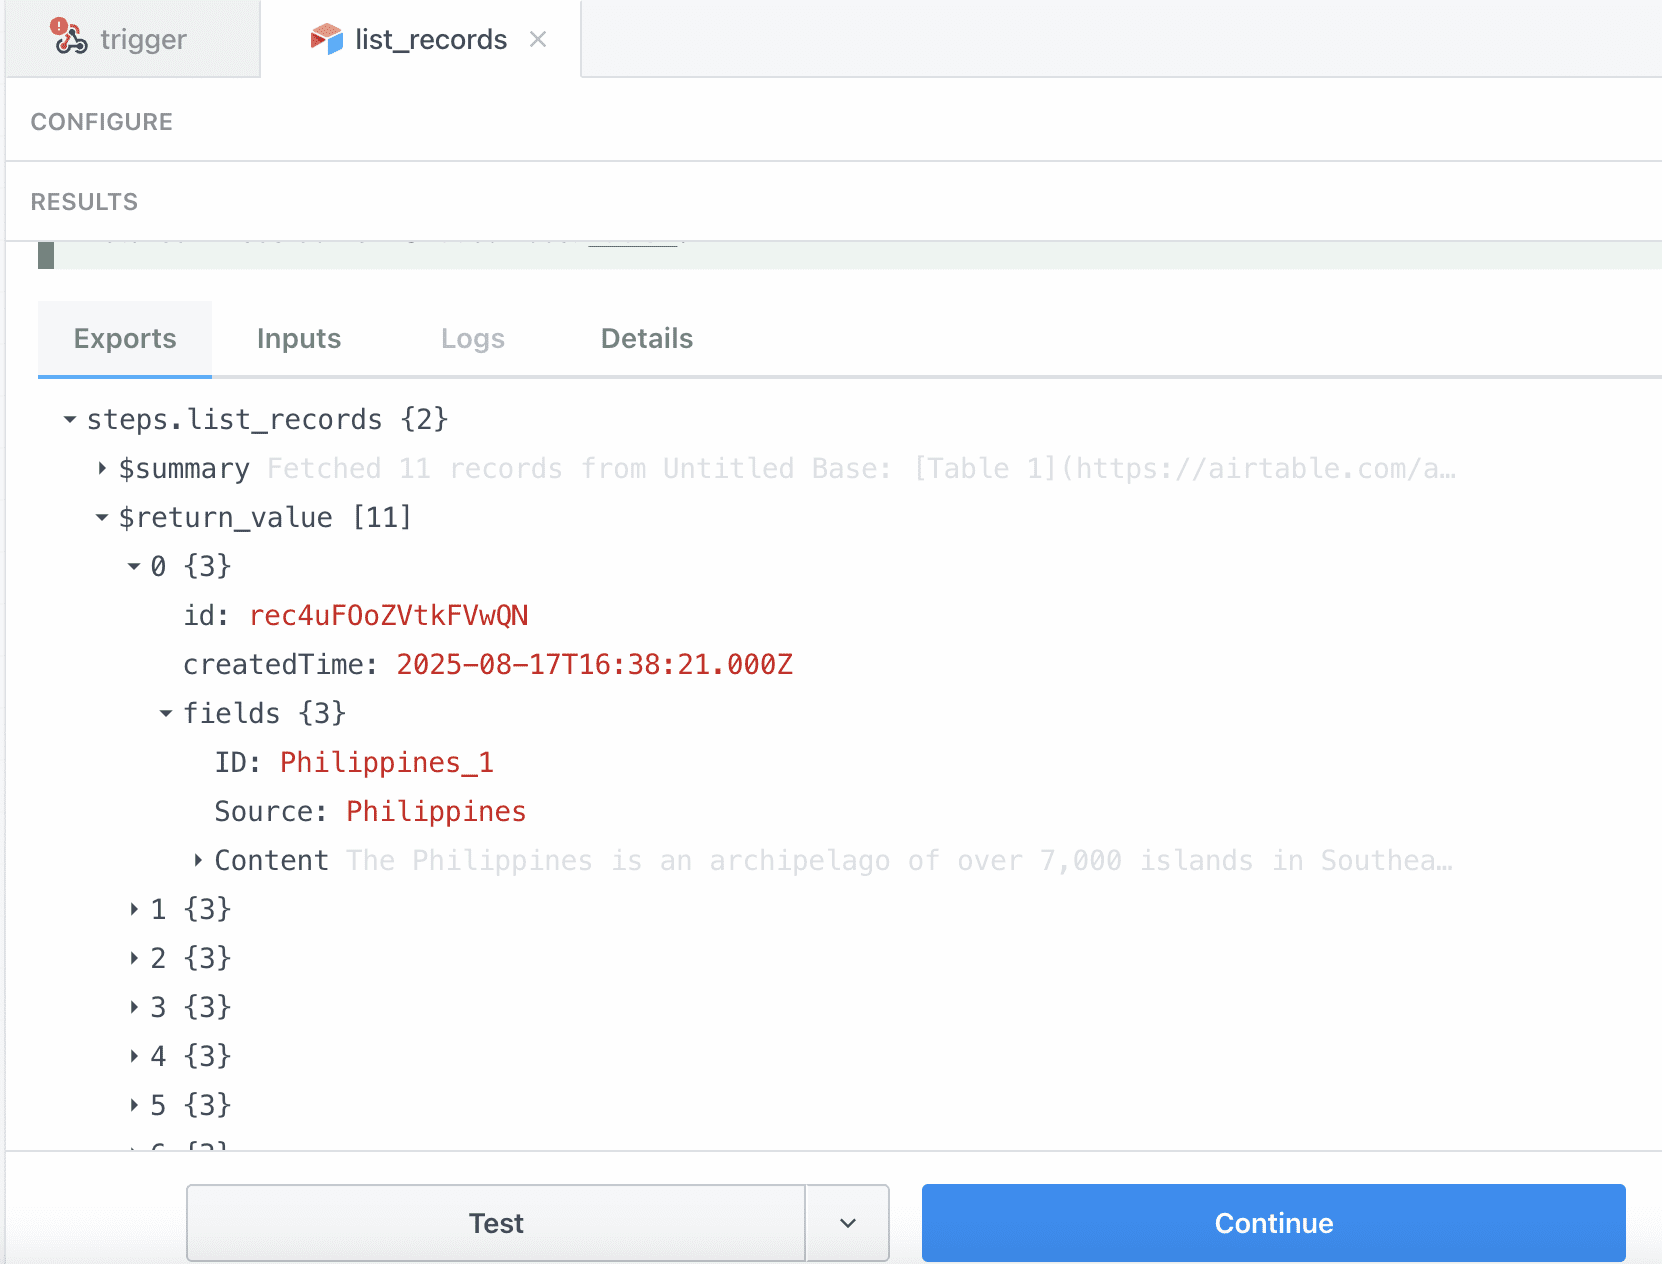The width and height of the screenshot is (1662, 1264).
Task: Open the RESULTS section header
Action: (84, 201)
